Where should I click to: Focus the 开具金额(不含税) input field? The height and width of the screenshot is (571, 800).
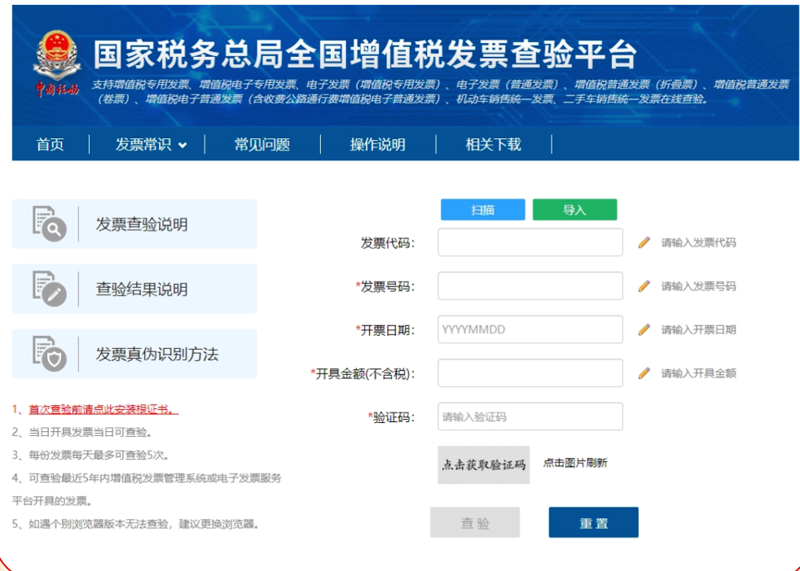click(530, 373)
